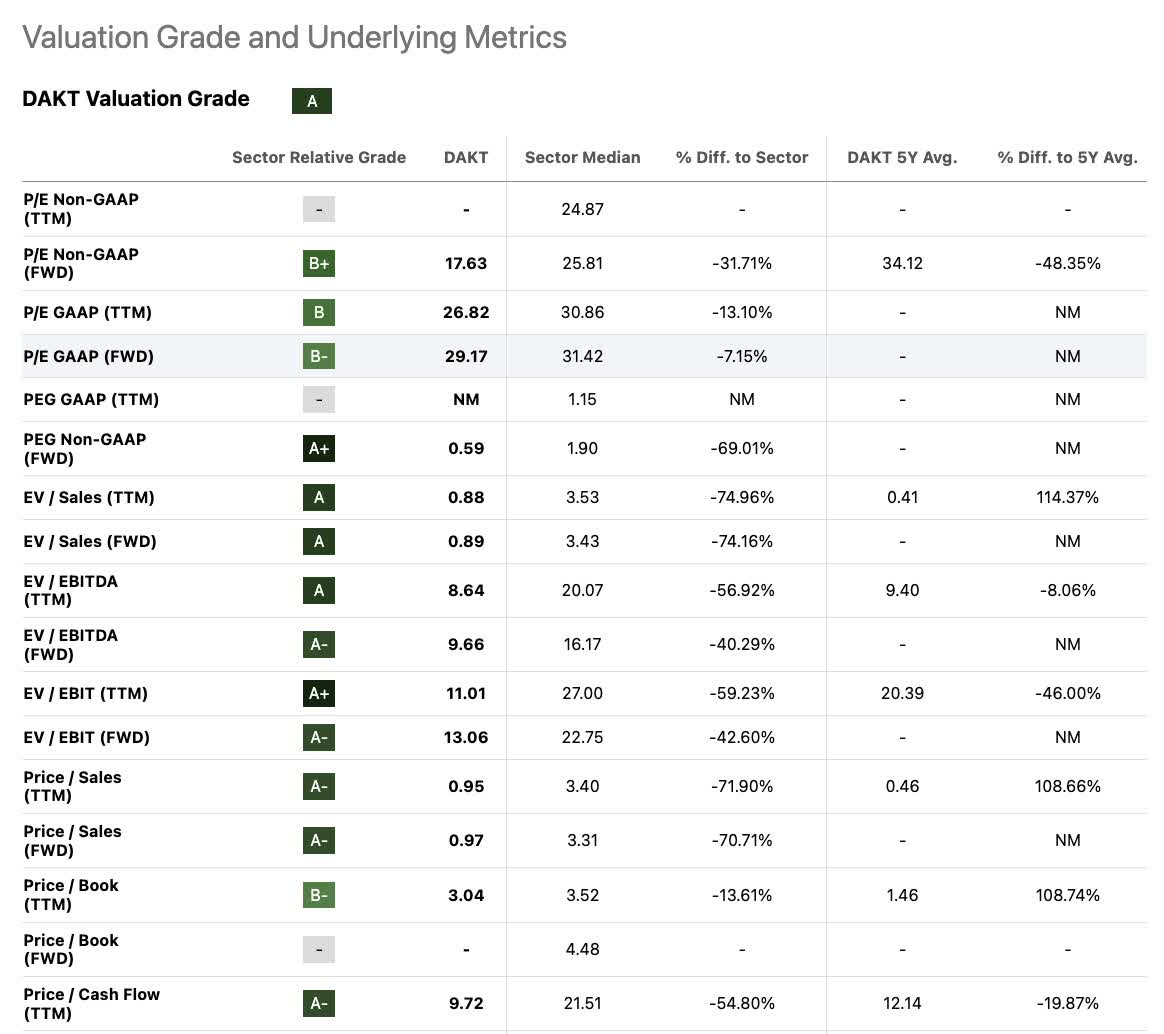The image size is (1164, 1034).
Task: Select the A- grade badge for Price / Cash Flow (TTM)
Action: coord(319,1003)
